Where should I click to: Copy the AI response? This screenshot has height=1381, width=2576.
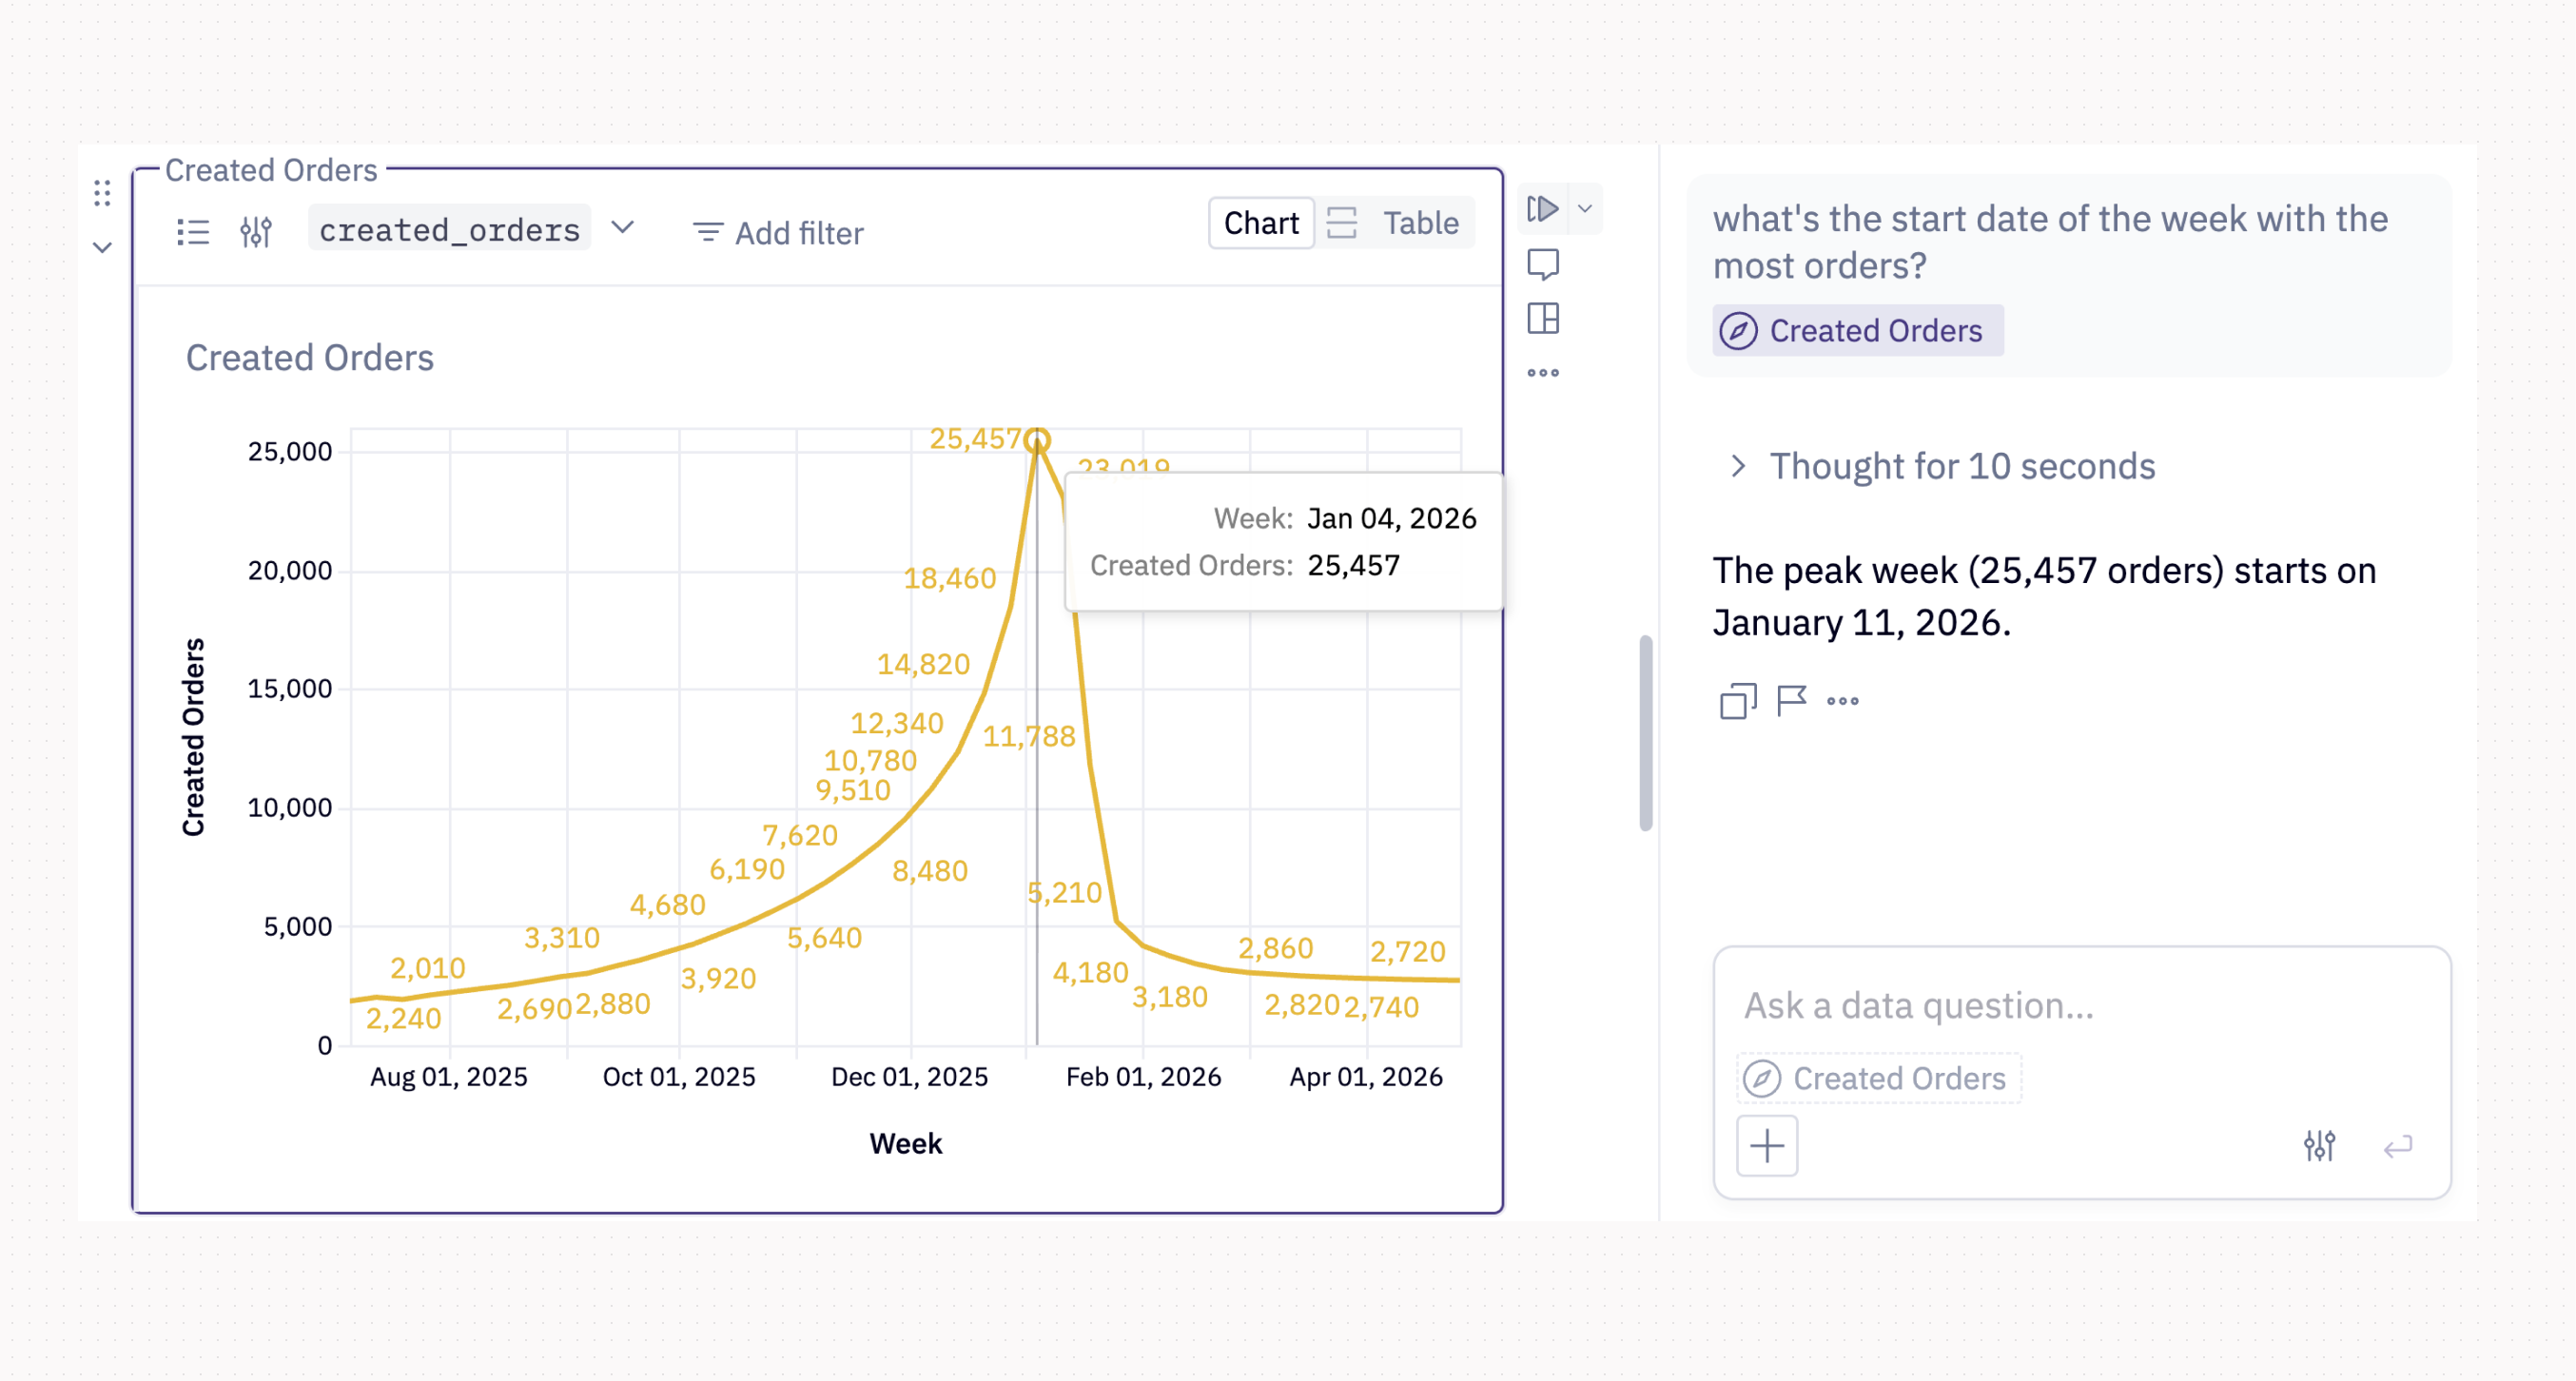pos(1738,701)
